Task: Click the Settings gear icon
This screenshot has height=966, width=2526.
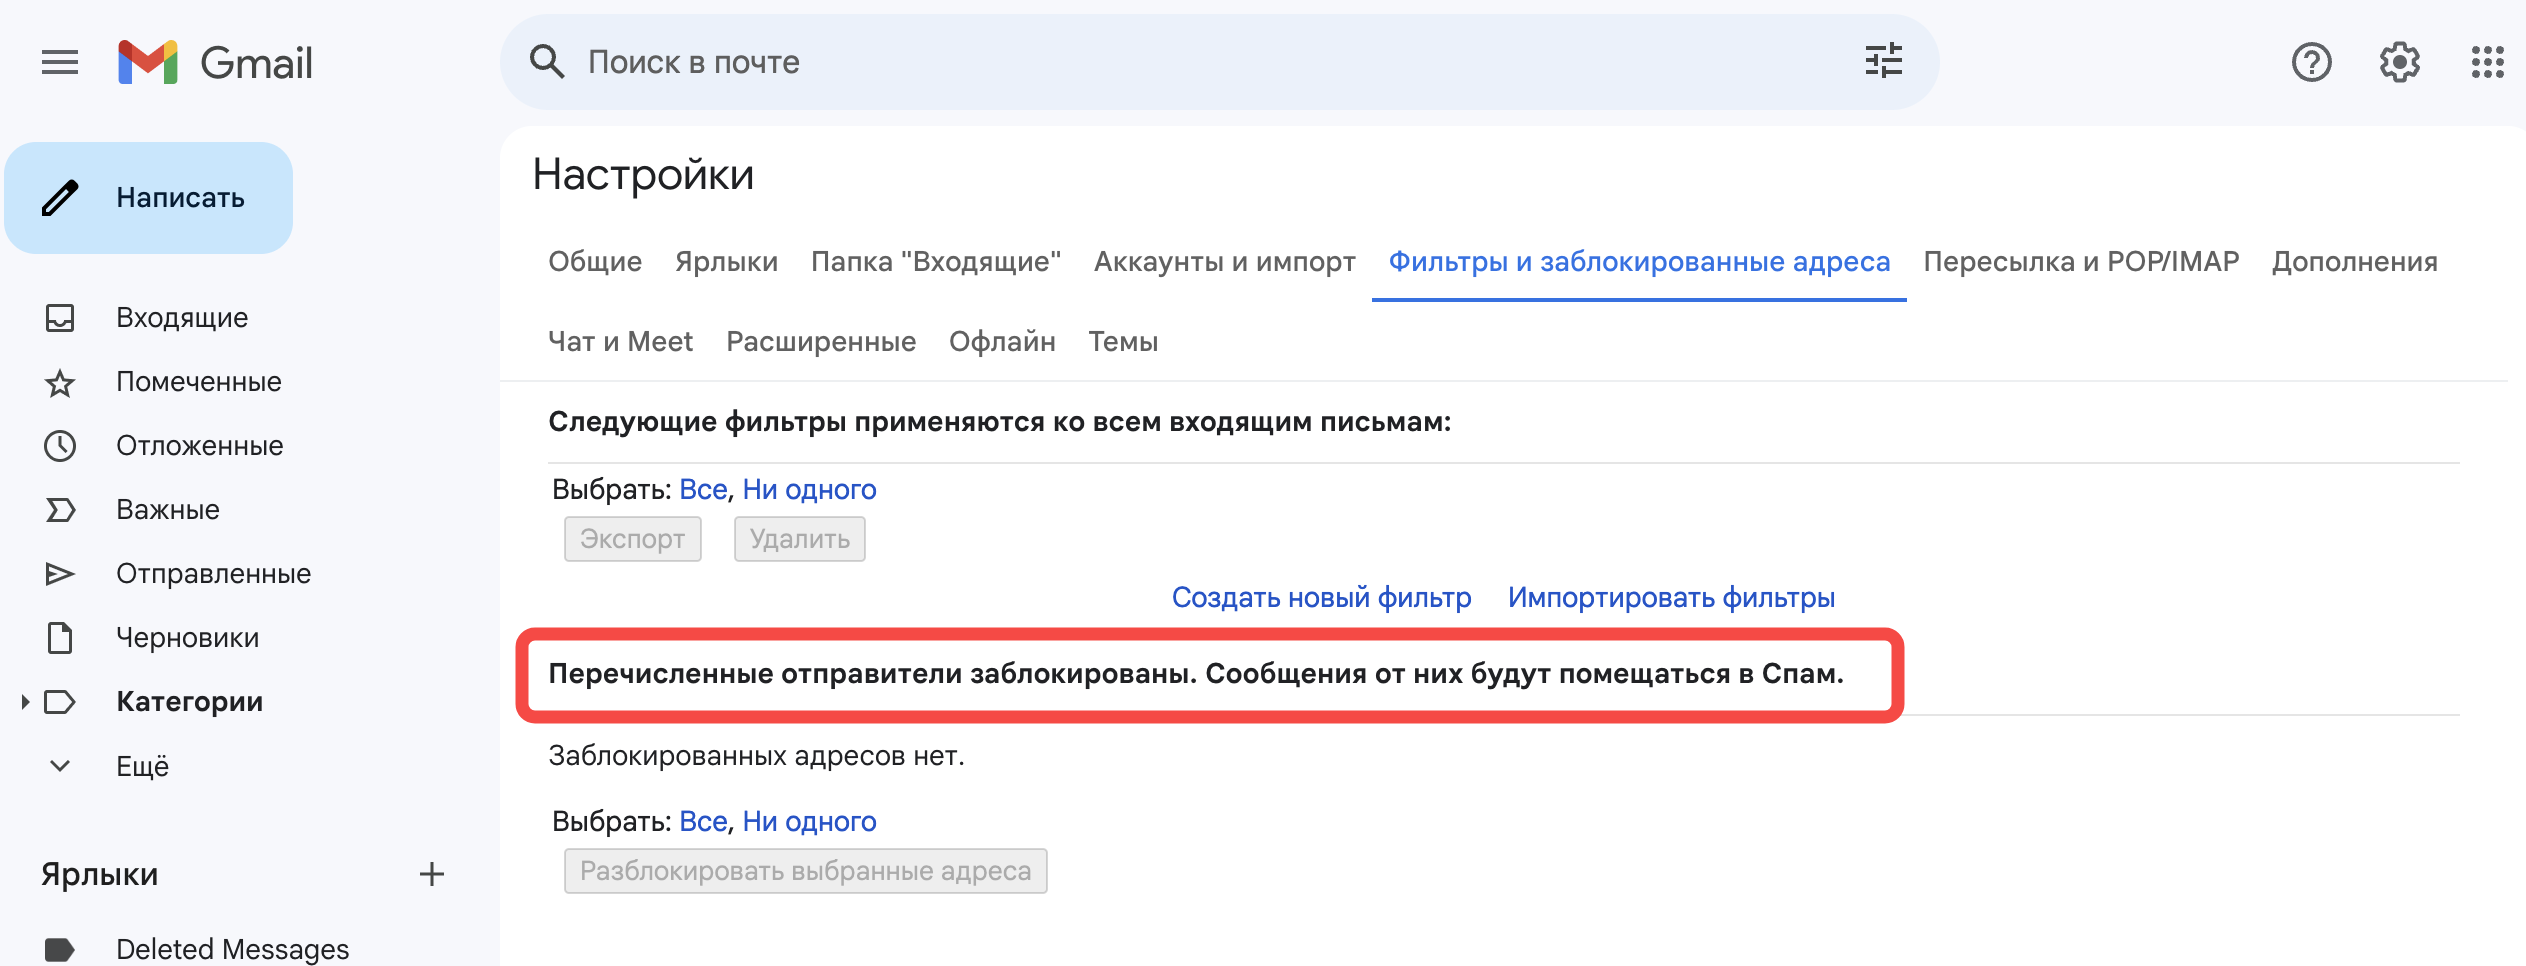Action: (2399, 62)
